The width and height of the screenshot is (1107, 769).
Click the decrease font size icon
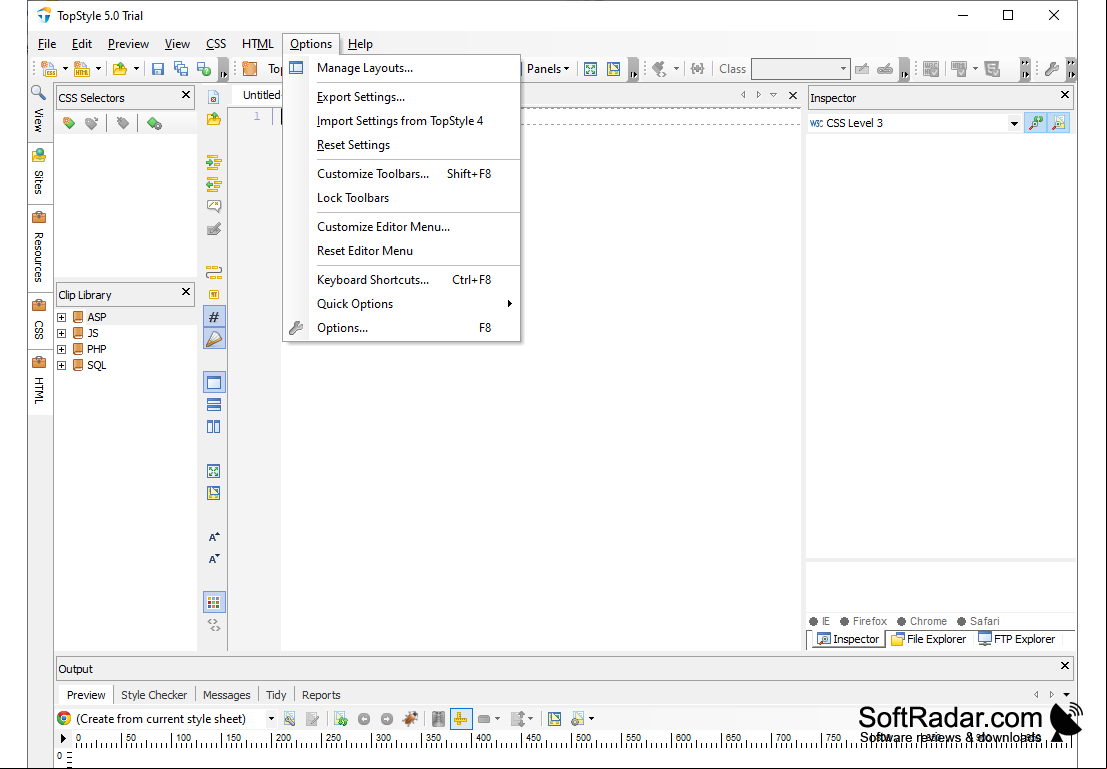point(214,559)
